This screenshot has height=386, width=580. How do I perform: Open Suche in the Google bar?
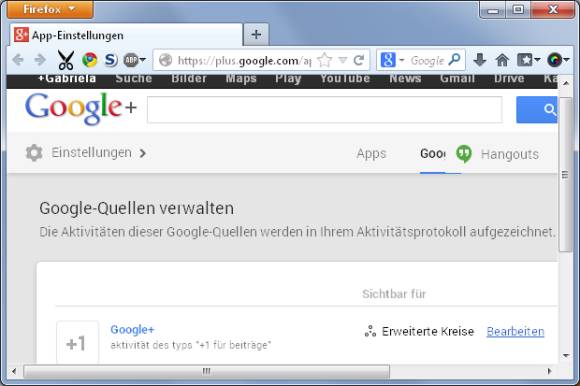coord(134,78)
